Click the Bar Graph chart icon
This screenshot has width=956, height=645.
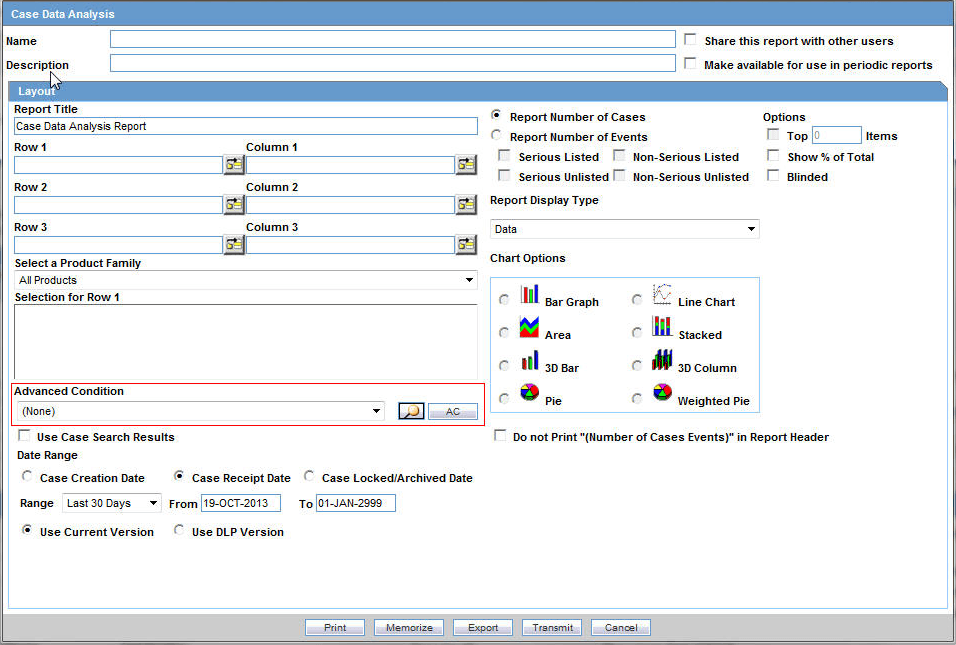pyautogui.click(x=529, y=294)
